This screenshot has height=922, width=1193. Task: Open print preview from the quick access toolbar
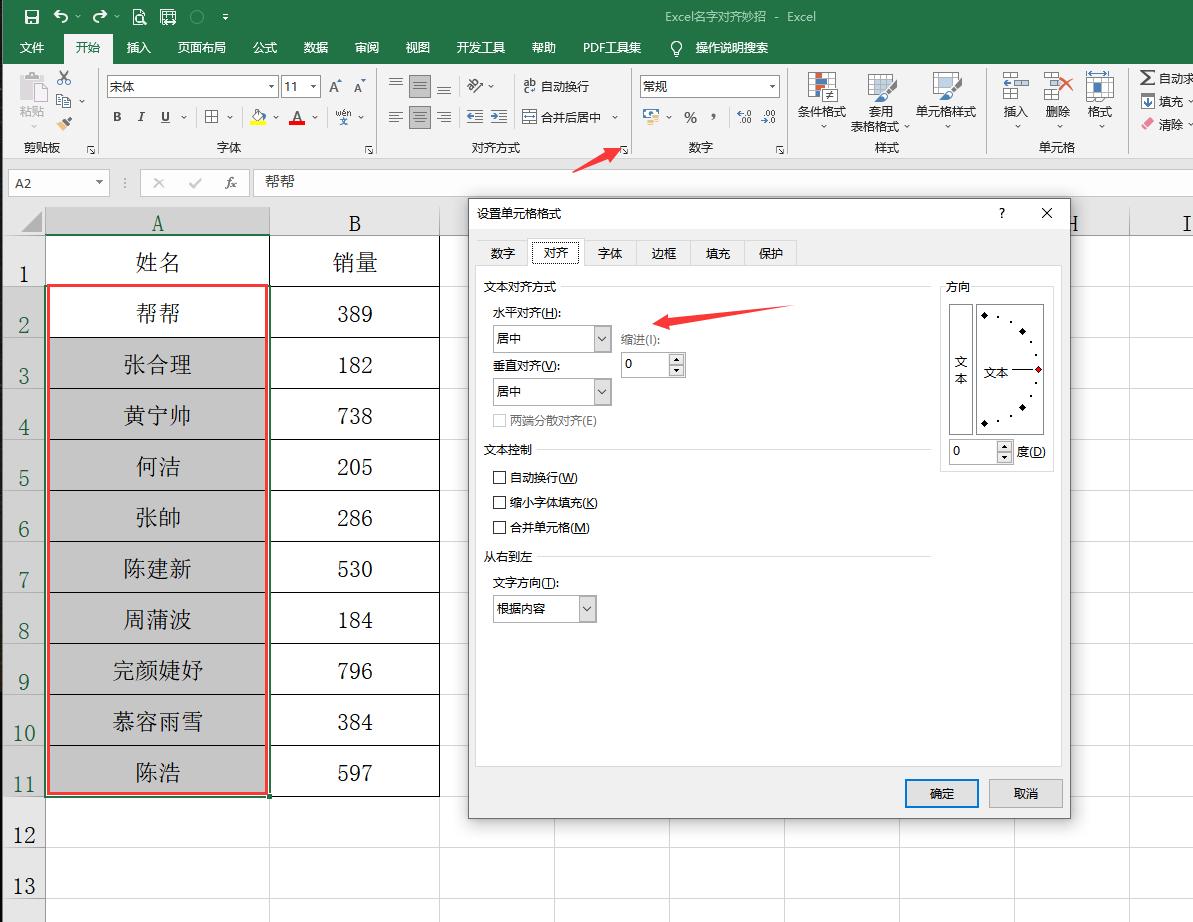coord(139,17)
